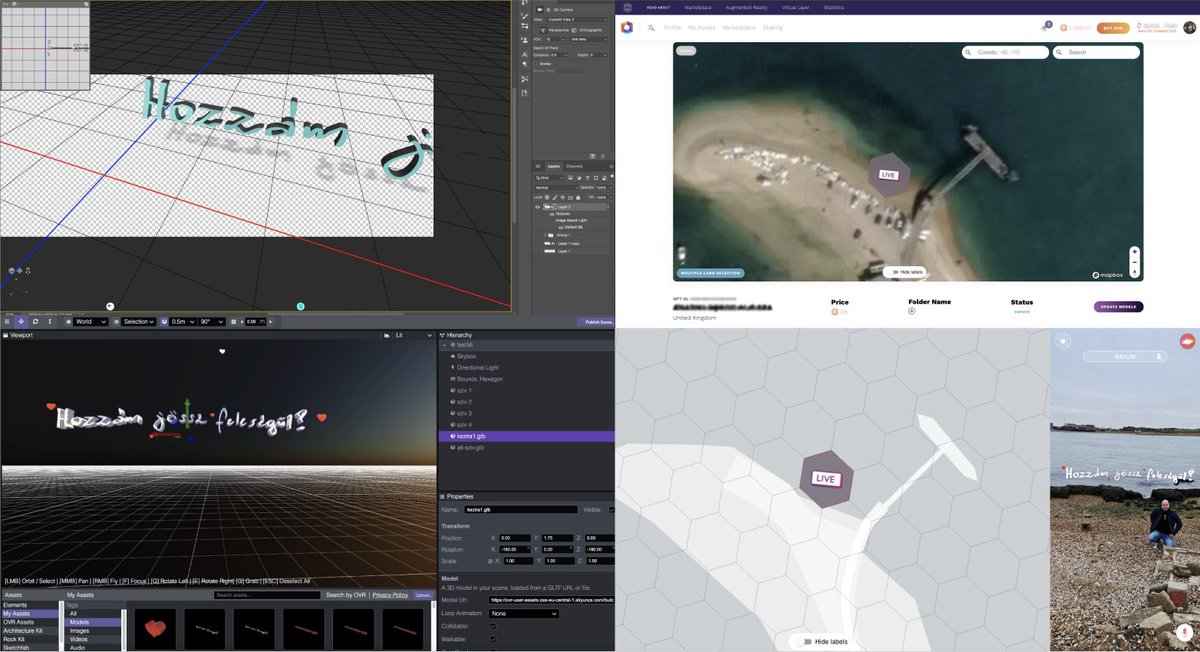Switch to the Channels tab

coord(574,166)
